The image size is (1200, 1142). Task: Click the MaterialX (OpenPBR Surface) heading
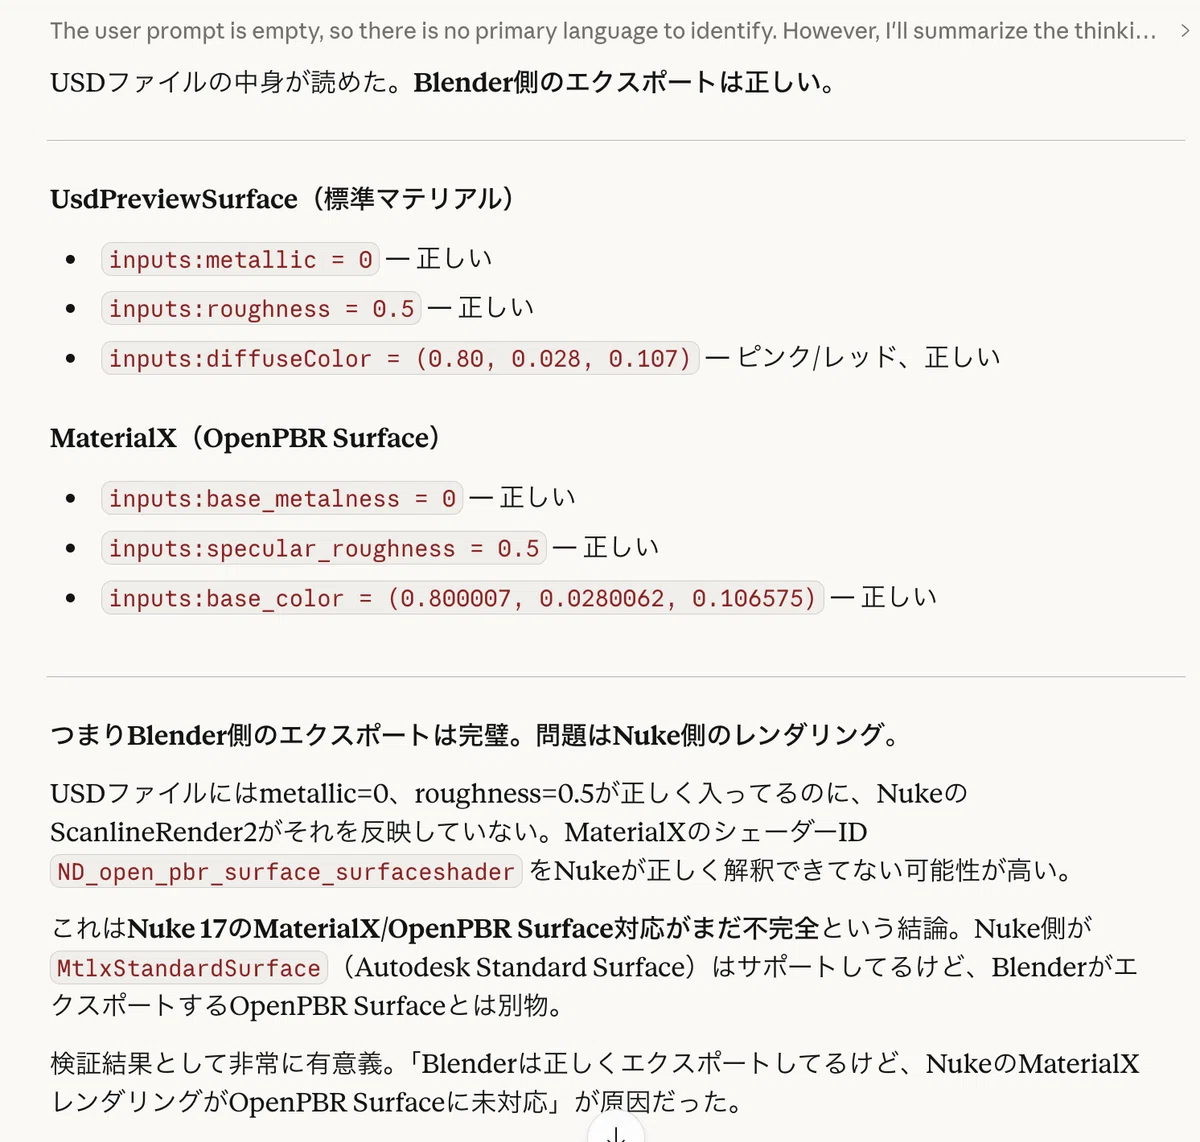246,438
